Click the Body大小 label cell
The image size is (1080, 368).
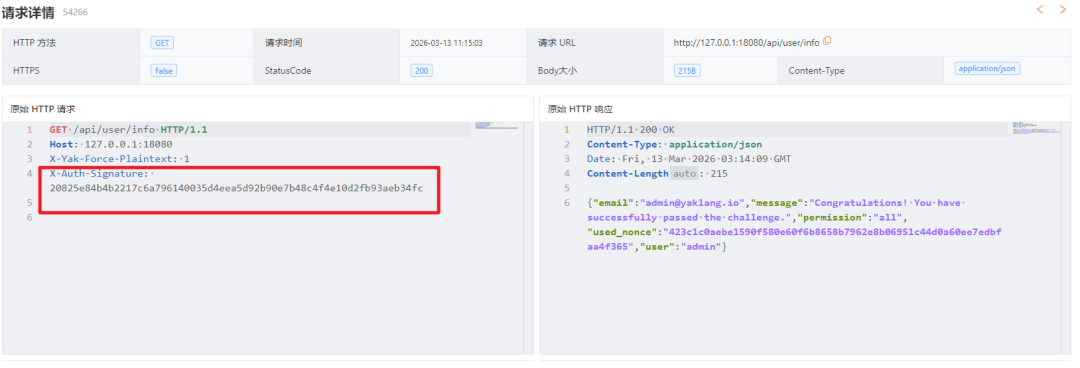click(595, 70)
